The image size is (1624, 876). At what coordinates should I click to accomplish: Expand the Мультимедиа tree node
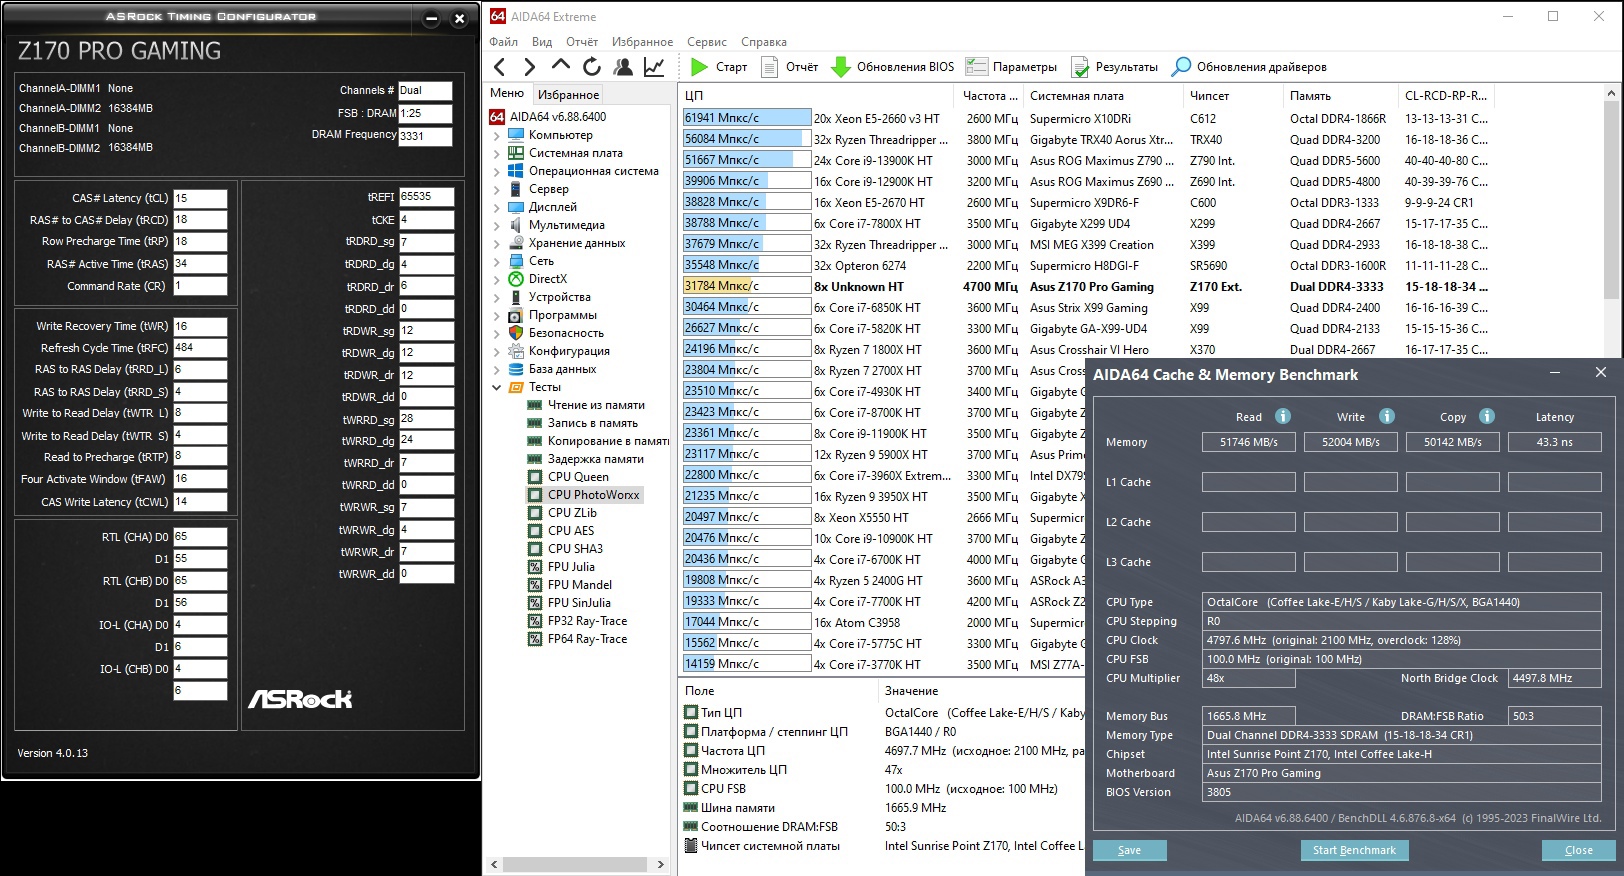coord(497,225)
